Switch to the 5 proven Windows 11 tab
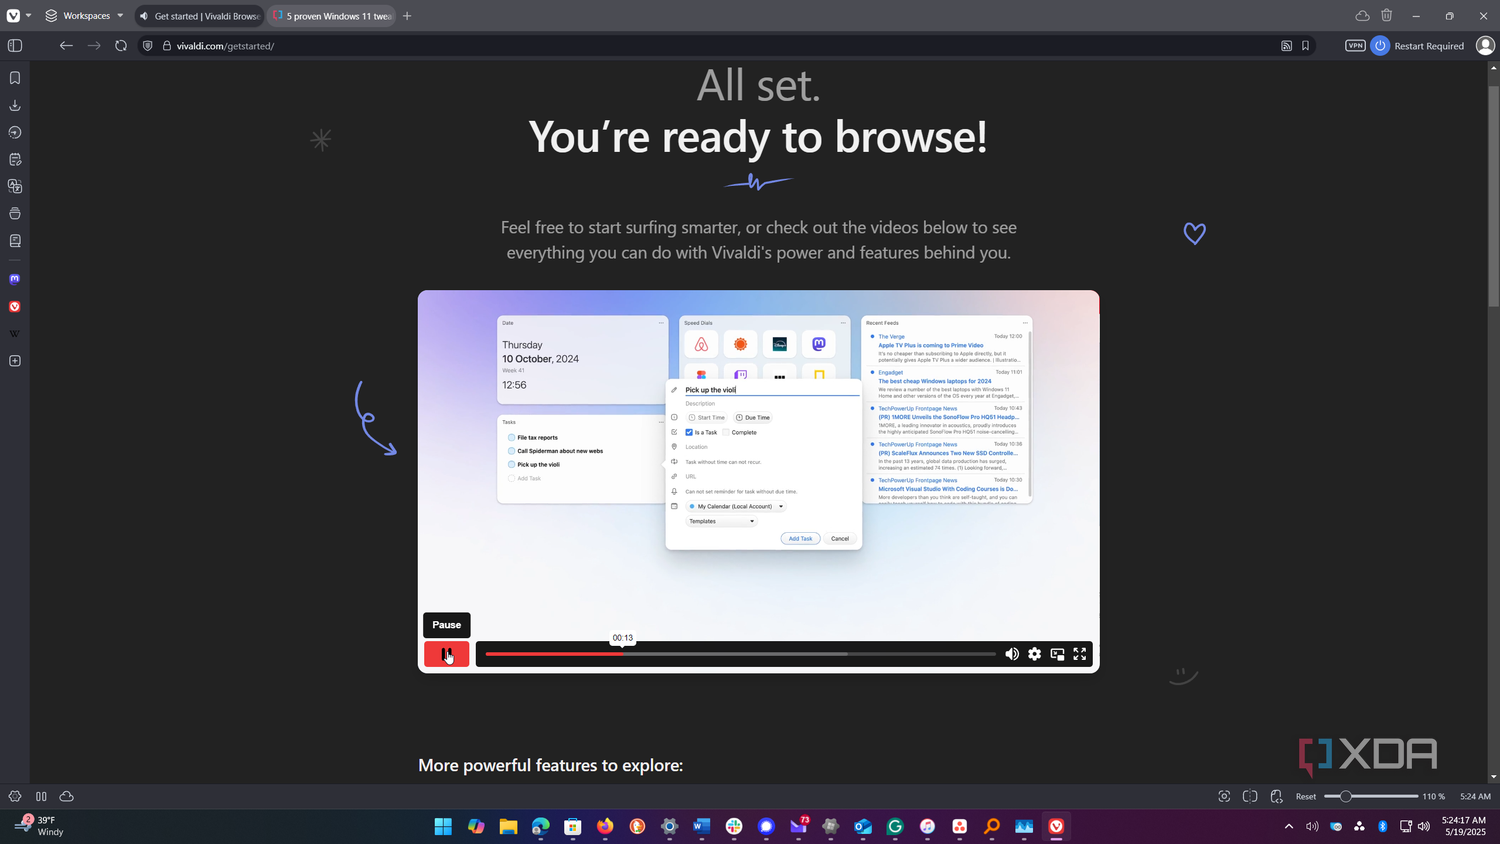This screenshot has height=844, width=1500. [x=332, y=16]
